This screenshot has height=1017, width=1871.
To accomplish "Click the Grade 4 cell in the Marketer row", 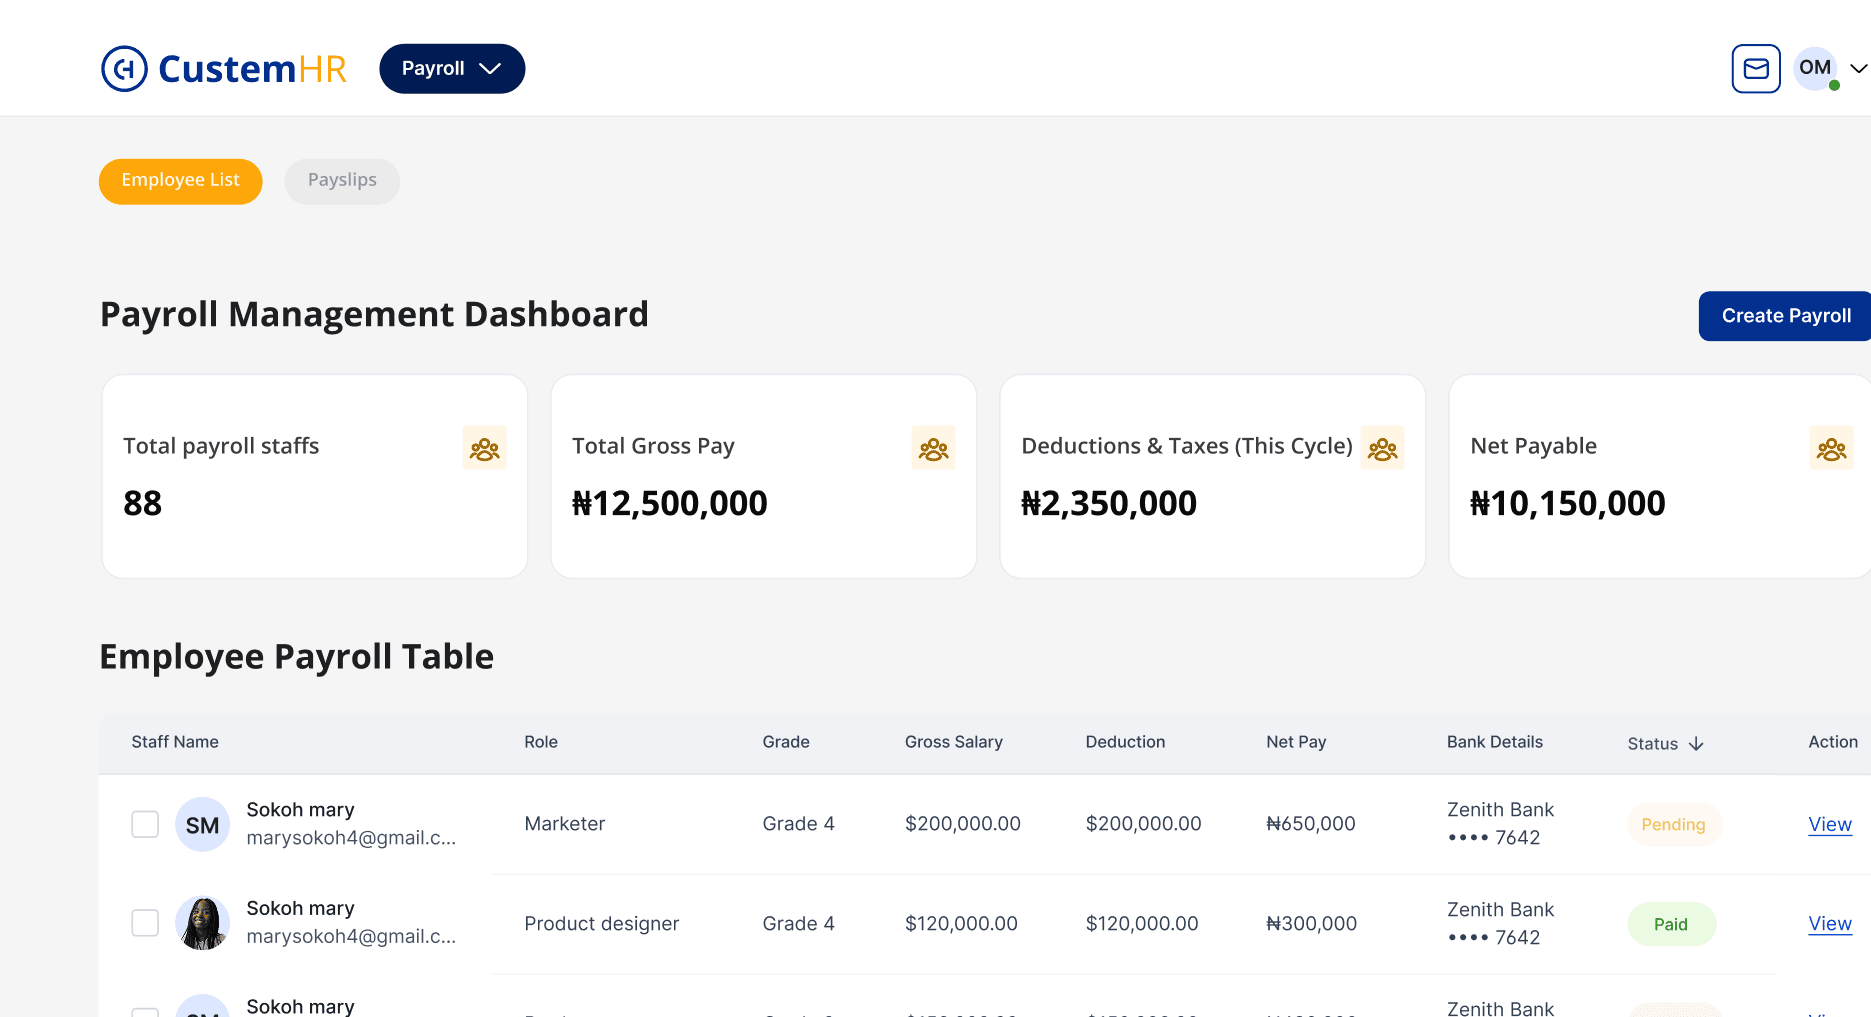I will [799, 824].
